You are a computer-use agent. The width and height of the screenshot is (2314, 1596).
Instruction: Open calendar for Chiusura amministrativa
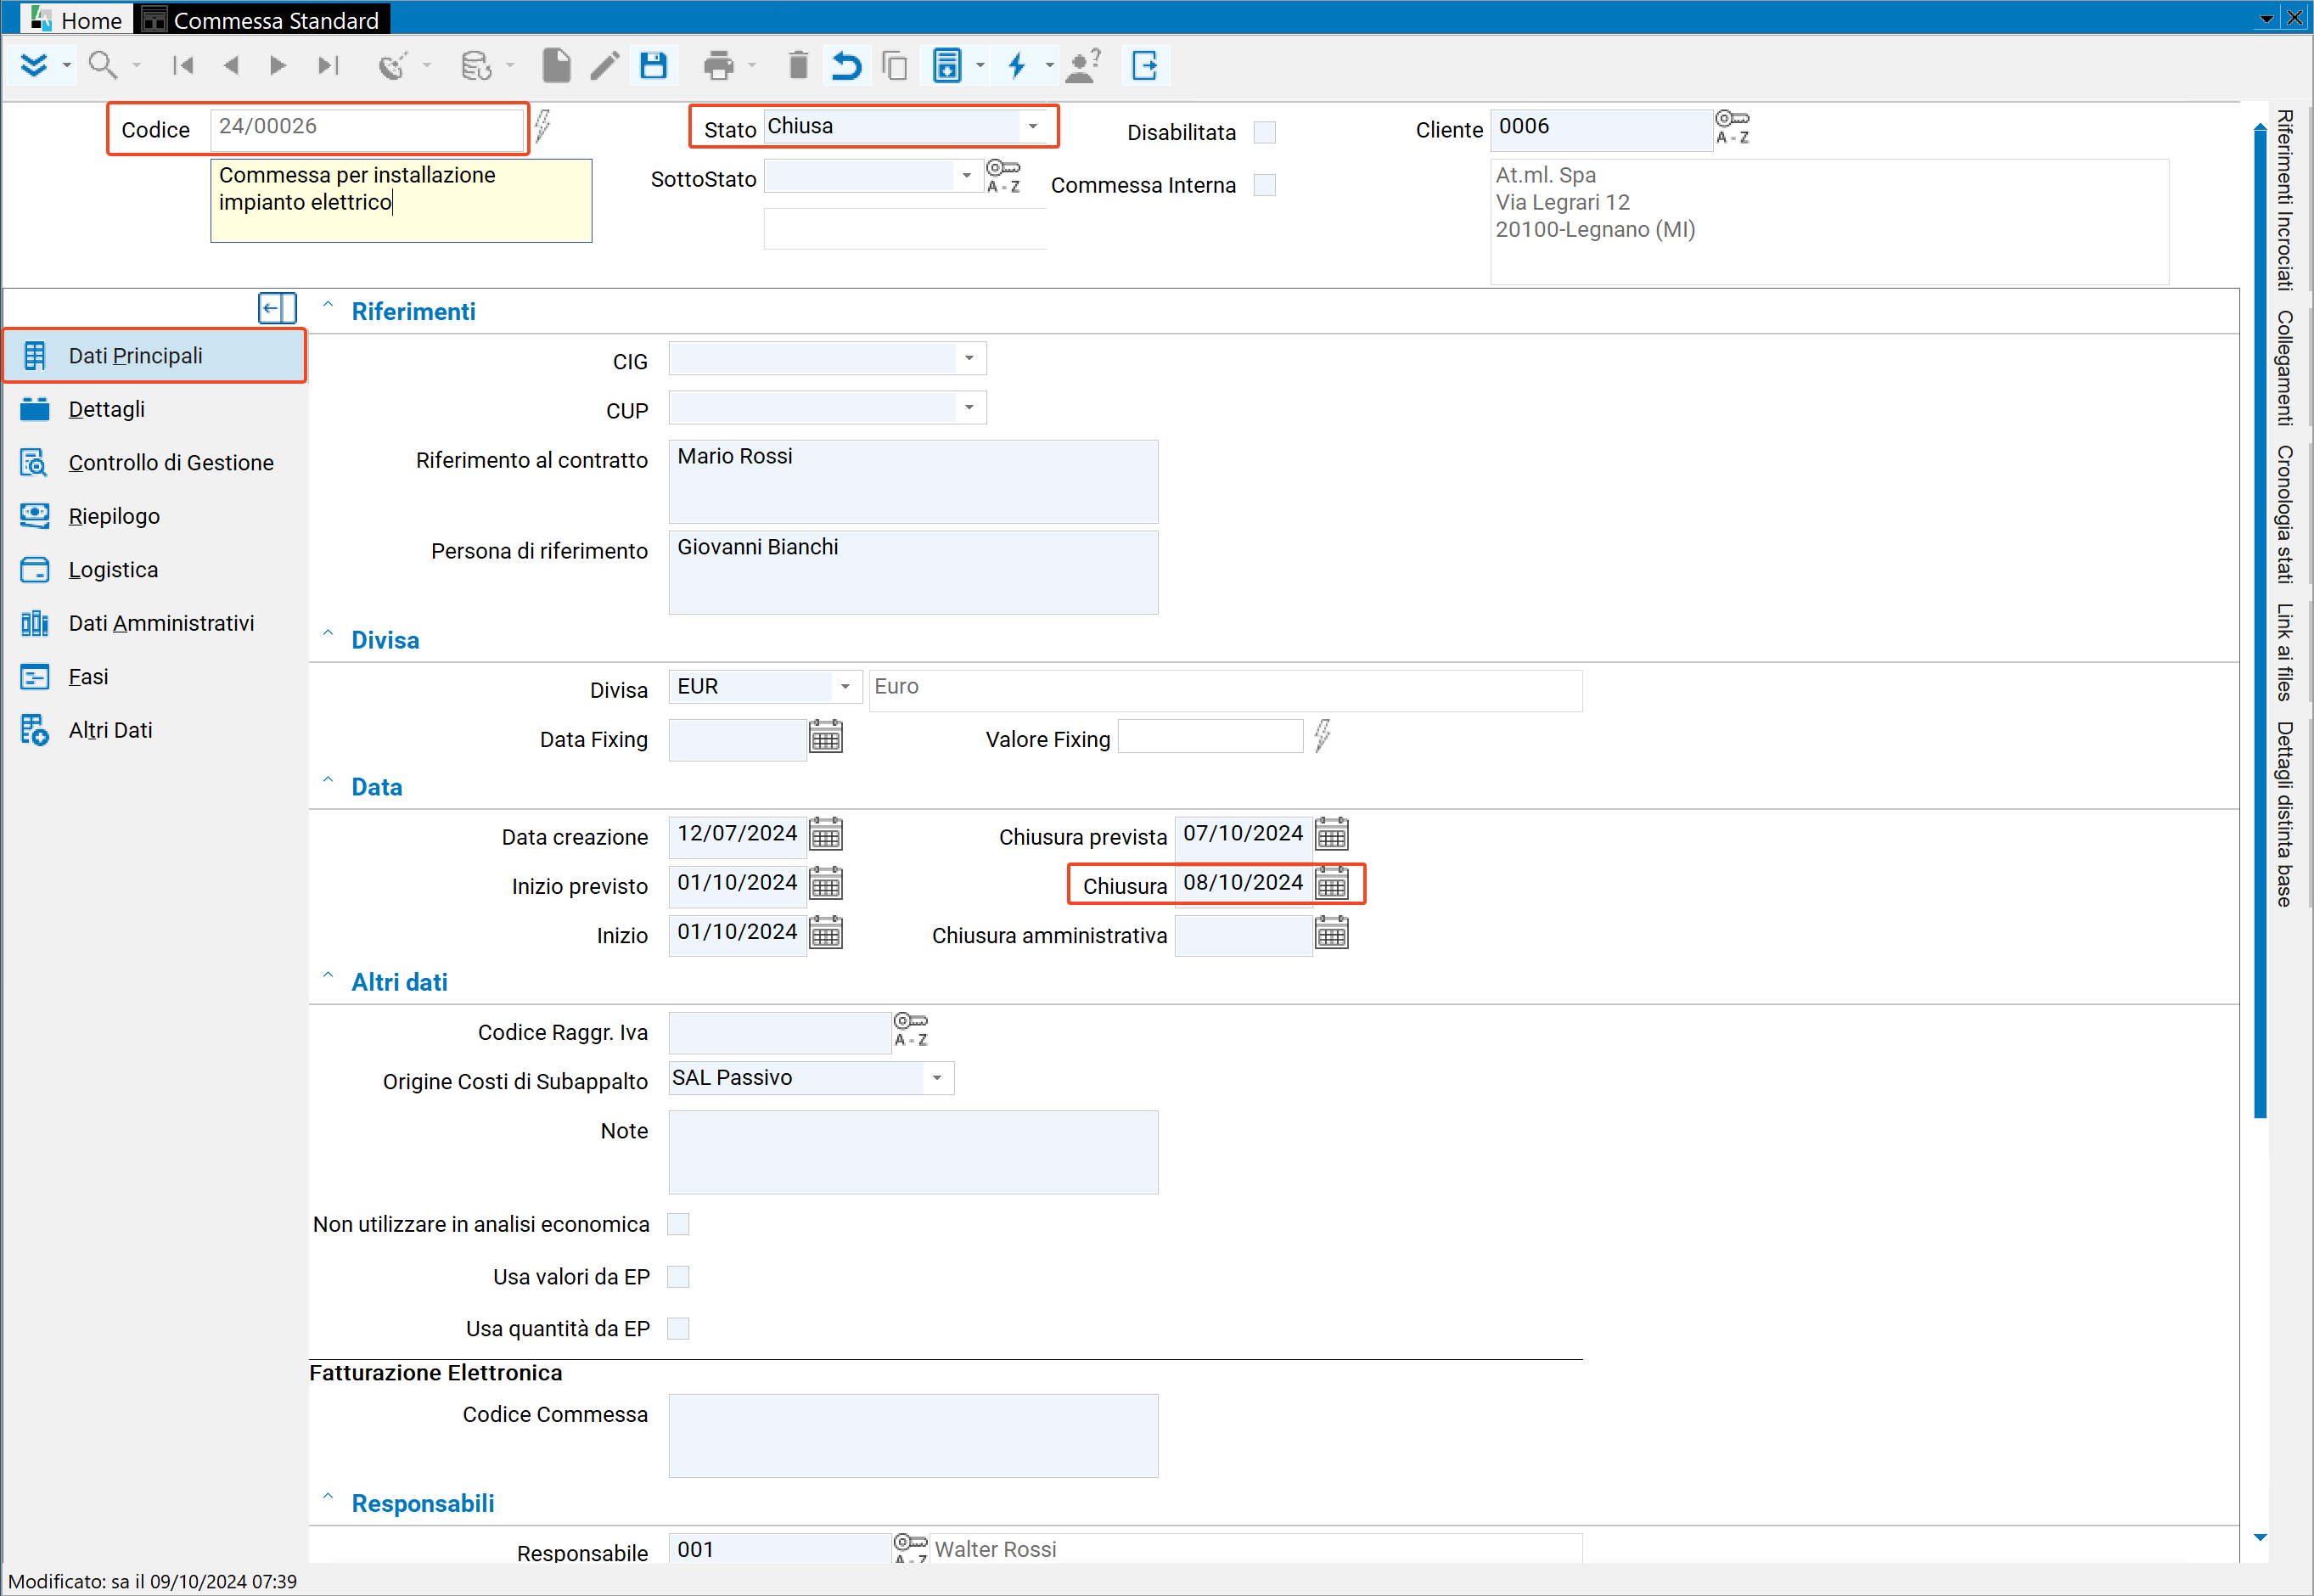pyautogui.click(x=1332, y=934)
